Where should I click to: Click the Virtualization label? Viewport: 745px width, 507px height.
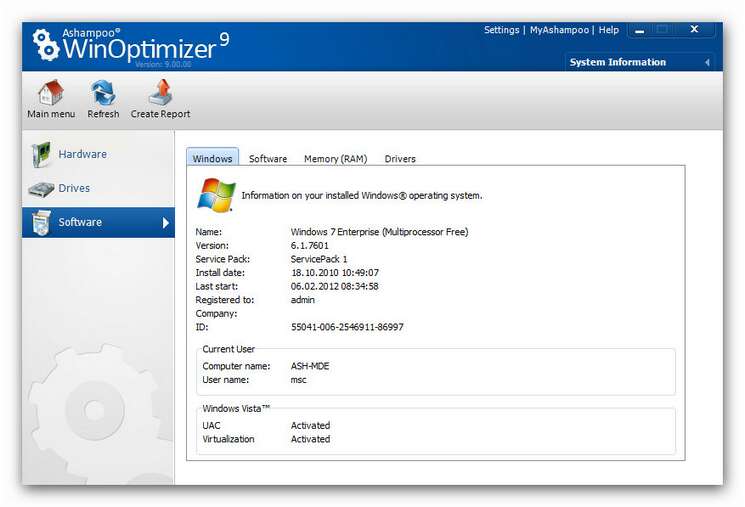point(229,440)
